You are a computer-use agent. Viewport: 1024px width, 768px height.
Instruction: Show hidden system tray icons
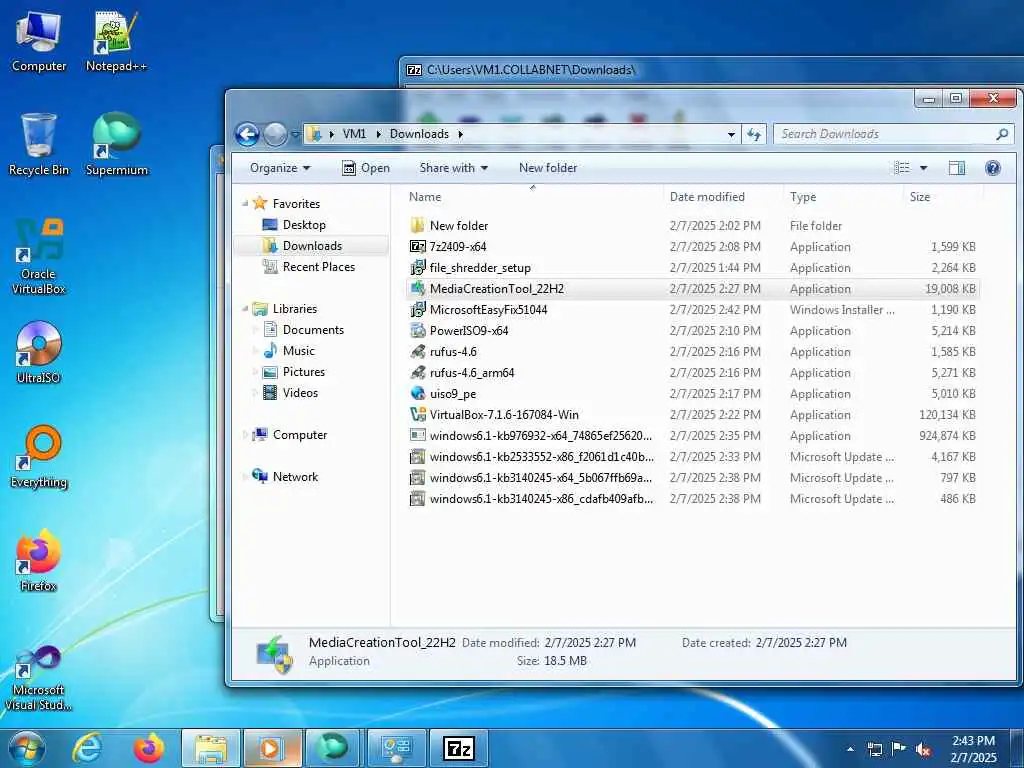850,749
